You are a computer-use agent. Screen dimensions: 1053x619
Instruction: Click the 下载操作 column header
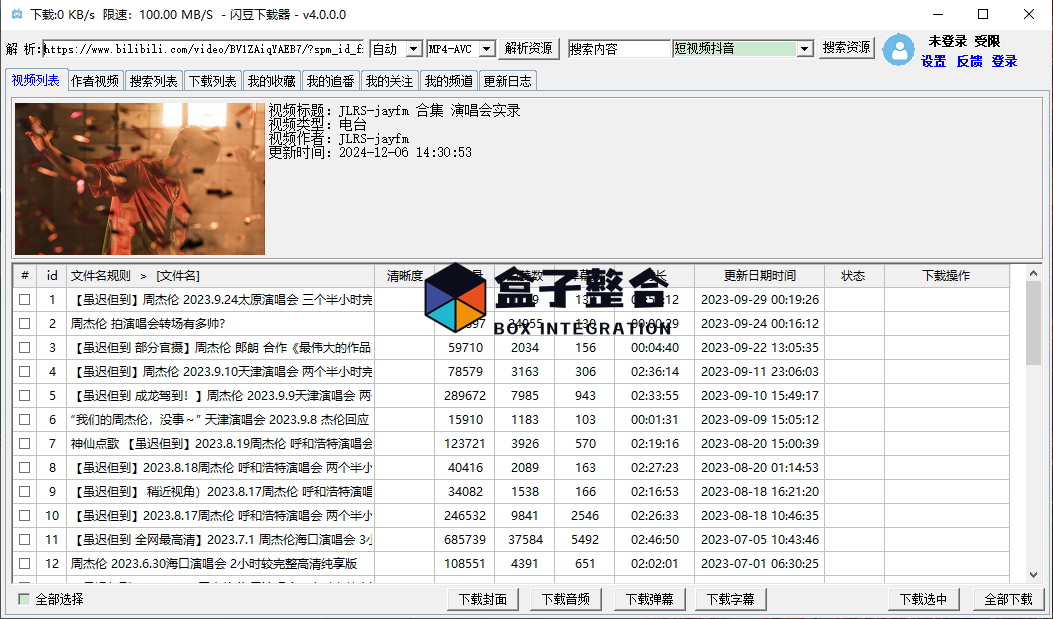(946, 276)
